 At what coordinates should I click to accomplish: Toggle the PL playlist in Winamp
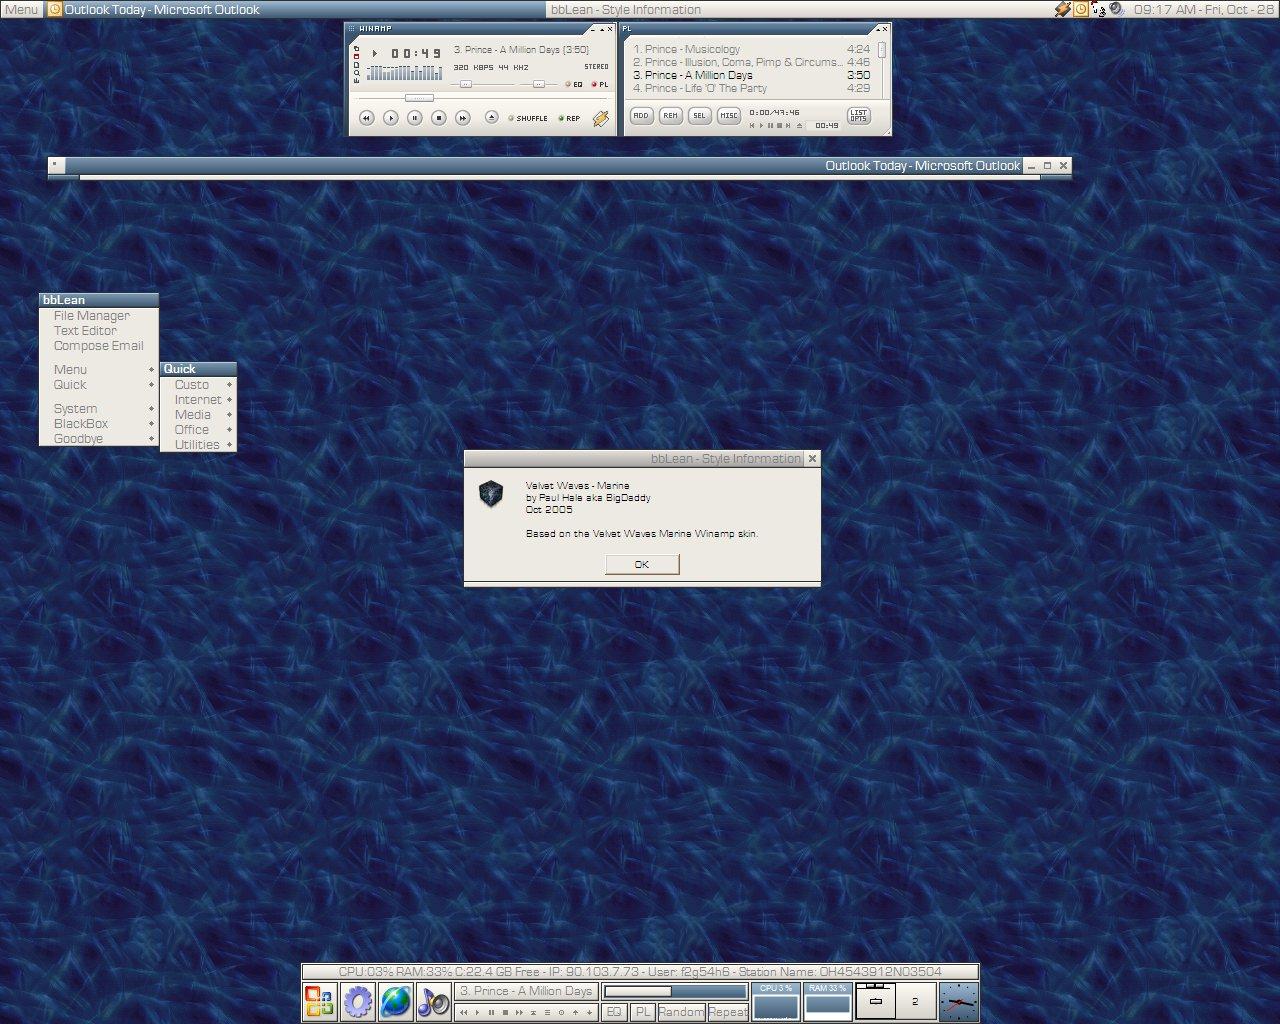pos(600,85)
